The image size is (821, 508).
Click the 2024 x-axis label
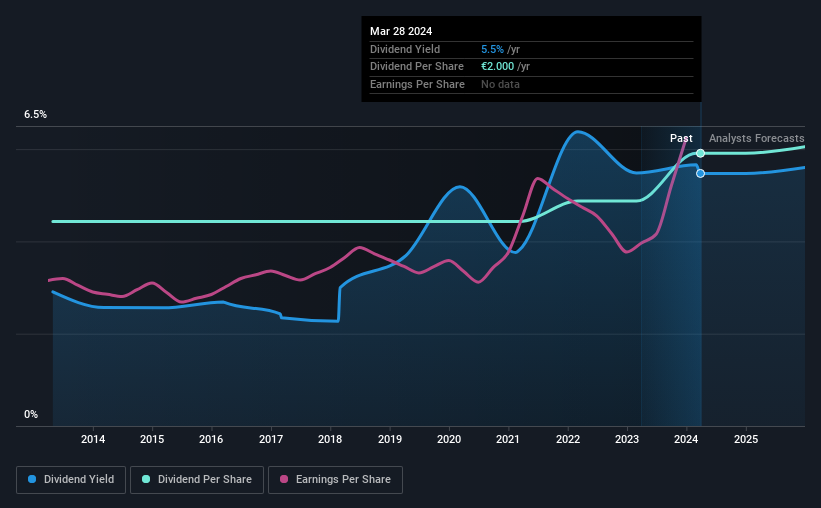click(x=686, y=439)
